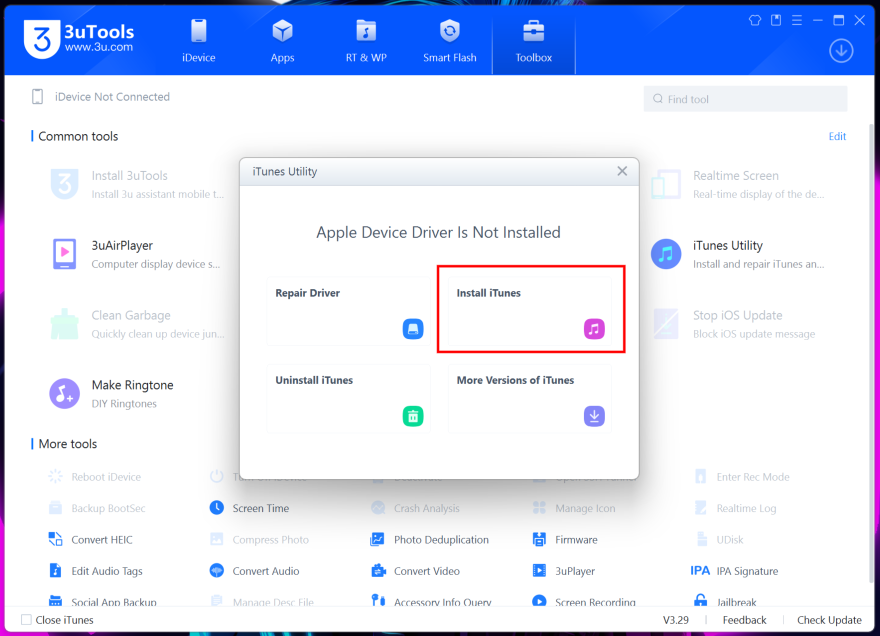Click the pink Install iTunes music icon

[x=594, y=329]
